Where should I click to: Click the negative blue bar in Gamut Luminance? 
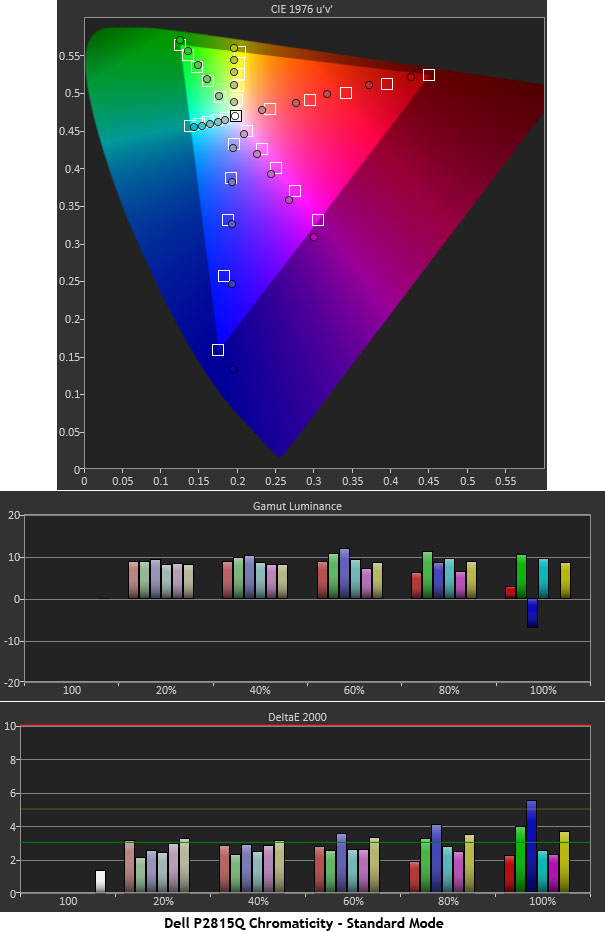pyautogui.click(x=532, y=613)
